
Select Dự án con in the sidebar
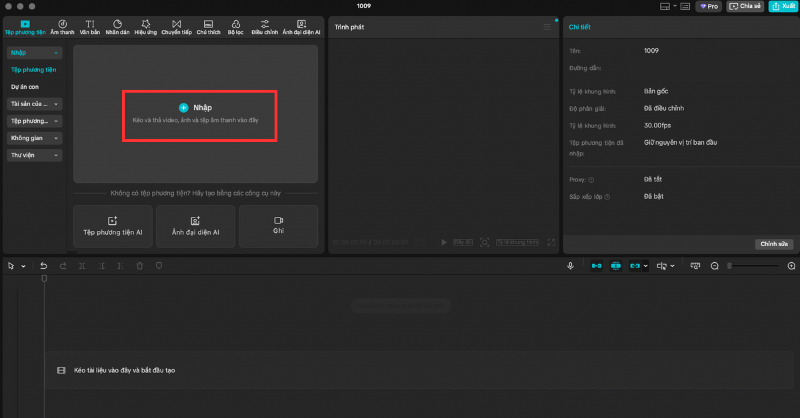point(25,87)
